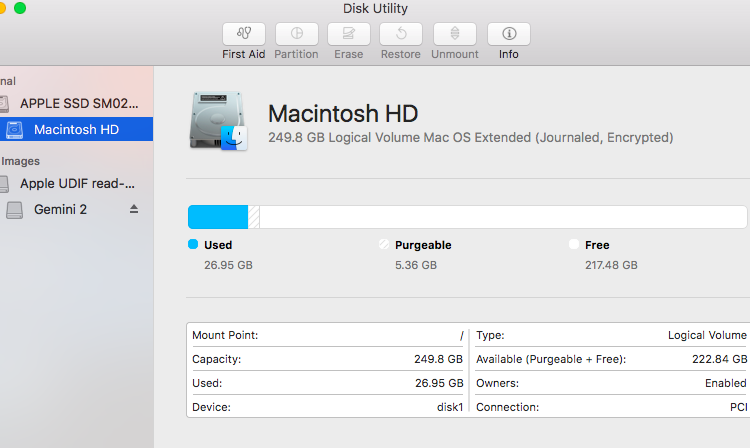This screenshot has height=448, width=750.
Task: Click the Restore toolbar icon
Action: pyautogui.click(x=400, y=34)
